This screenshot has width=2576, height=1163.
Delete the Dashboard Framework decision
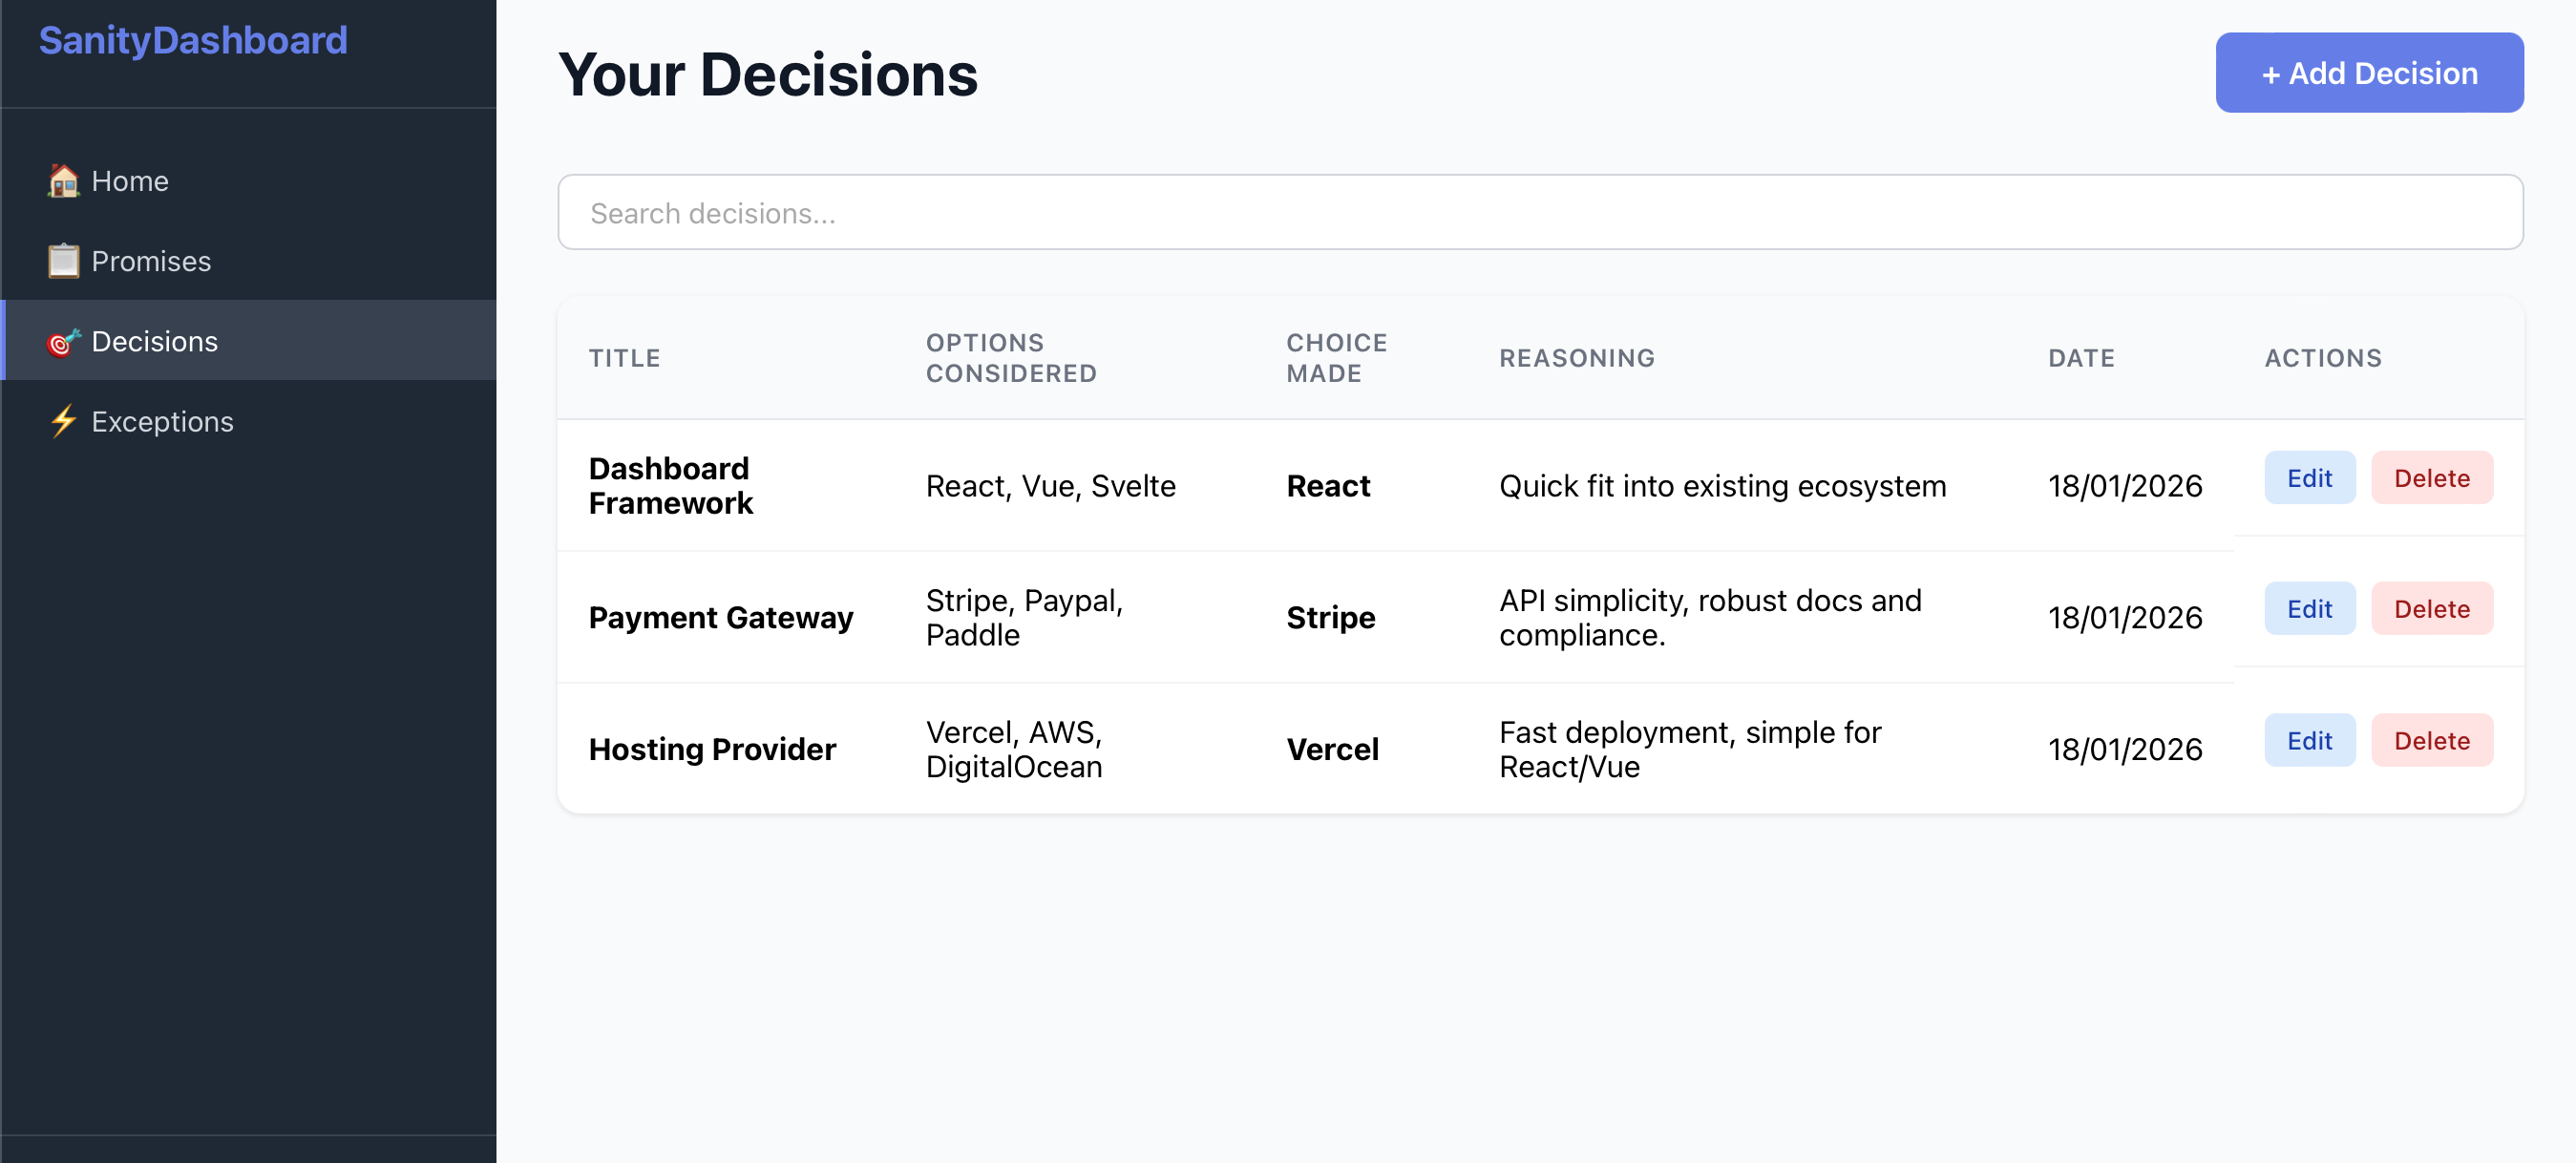2432,478
